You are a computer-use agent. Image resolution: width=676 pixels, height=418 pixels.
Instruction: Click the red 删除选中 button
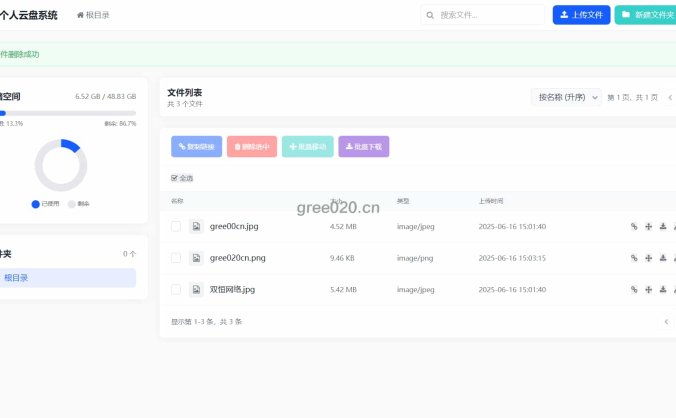252,147
